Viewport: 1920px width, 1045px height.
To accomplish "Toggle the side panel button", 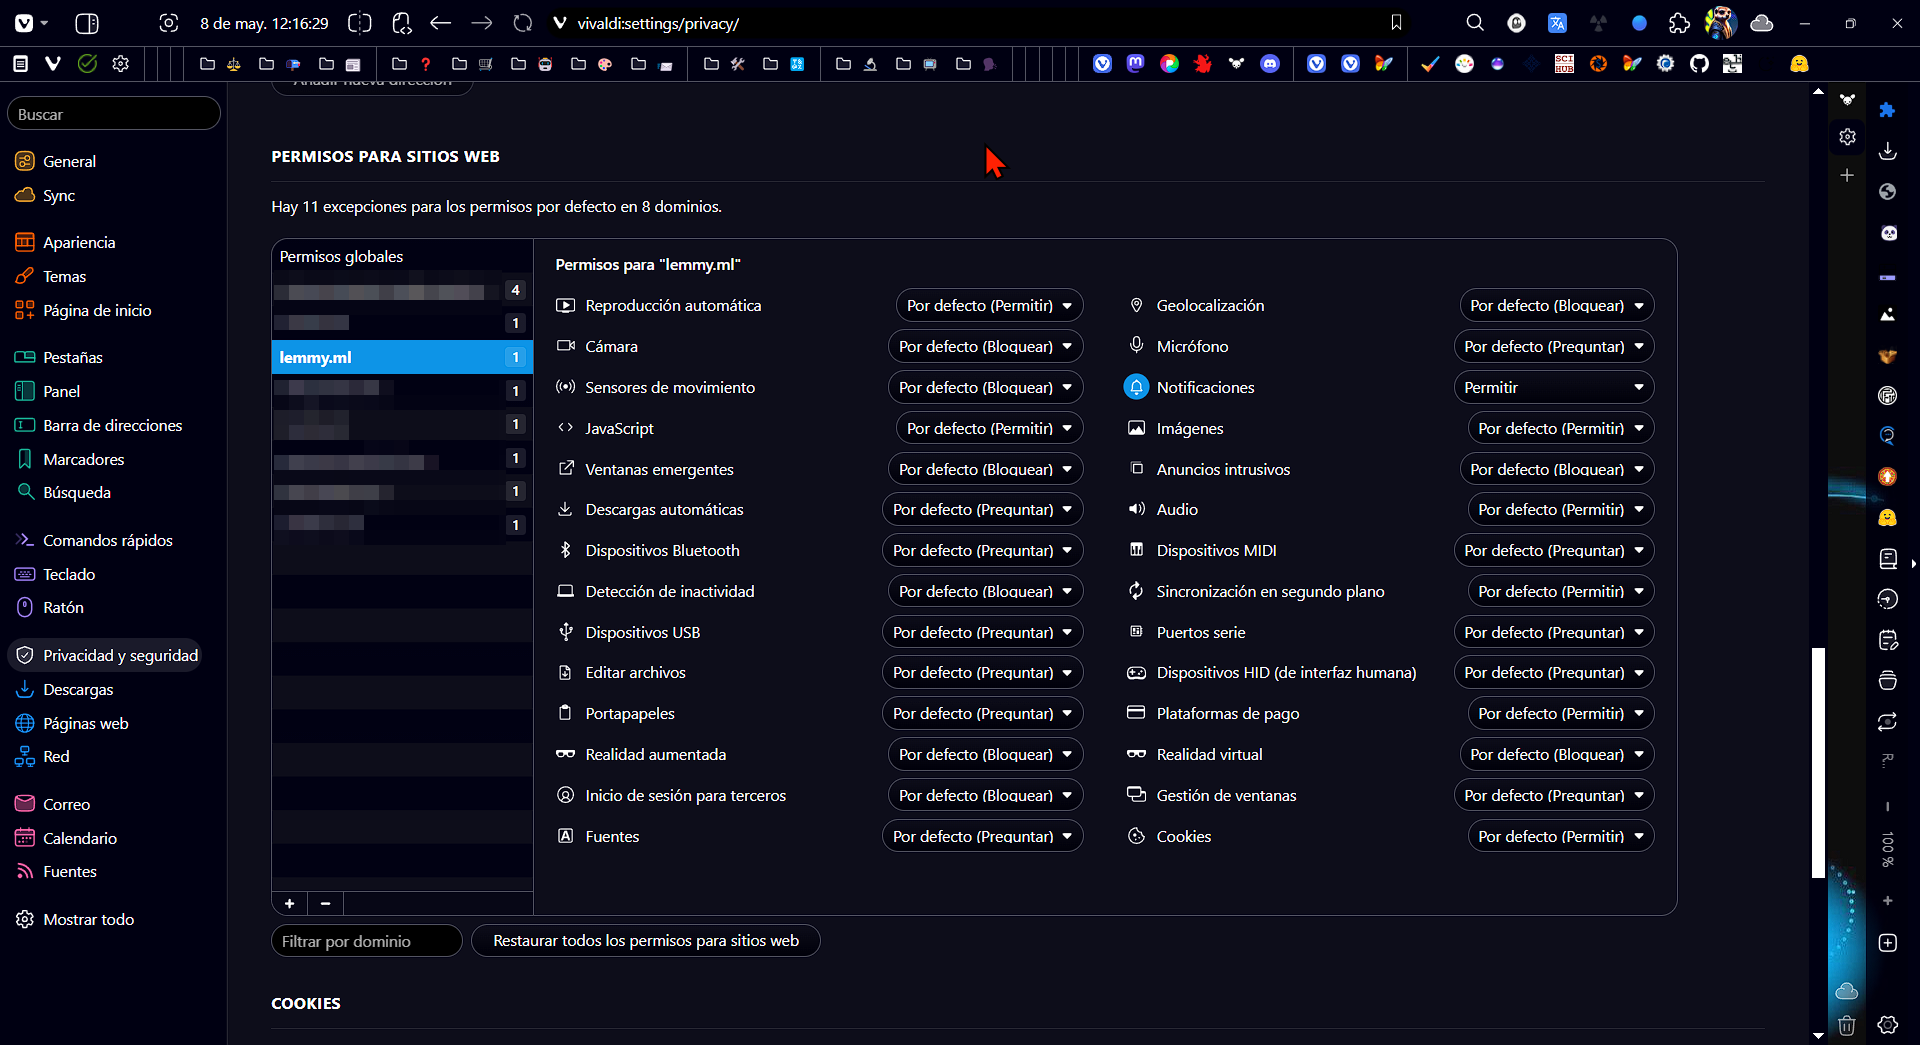I will 87,23.
